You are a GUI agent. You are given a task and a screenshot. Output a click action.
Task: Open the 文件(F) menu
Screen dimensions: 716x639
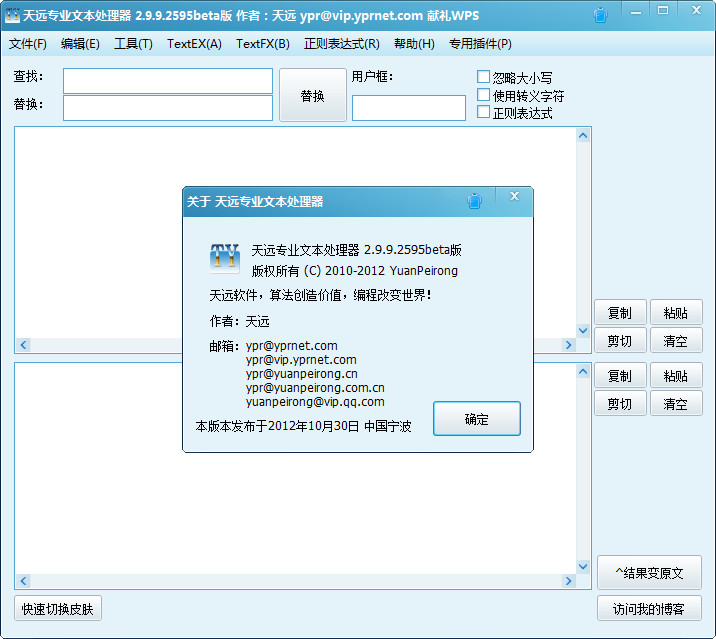pyautogui.click(x=28, y=44)
